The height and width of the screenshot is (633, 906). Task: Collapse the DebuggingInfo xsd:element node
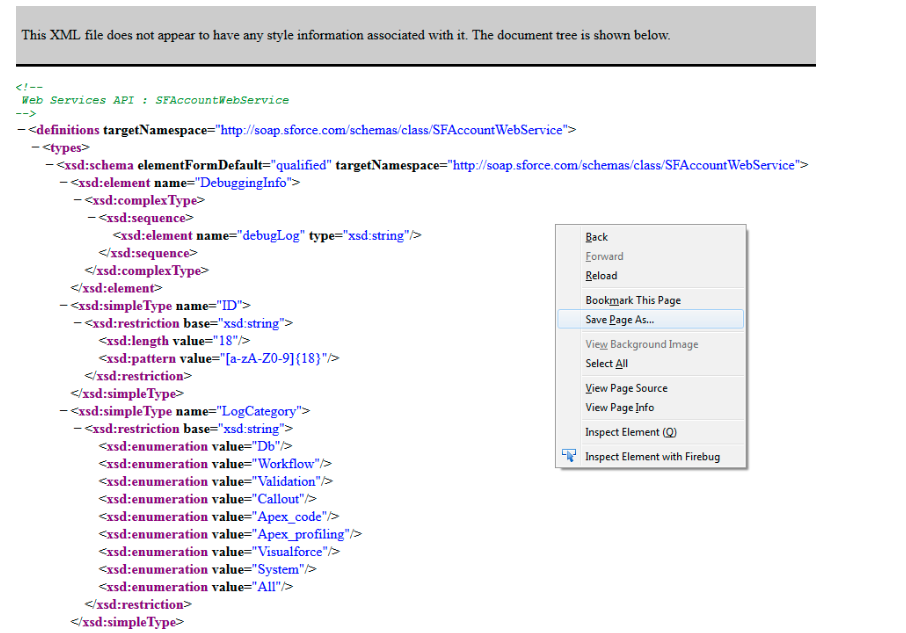click(64, 183)
